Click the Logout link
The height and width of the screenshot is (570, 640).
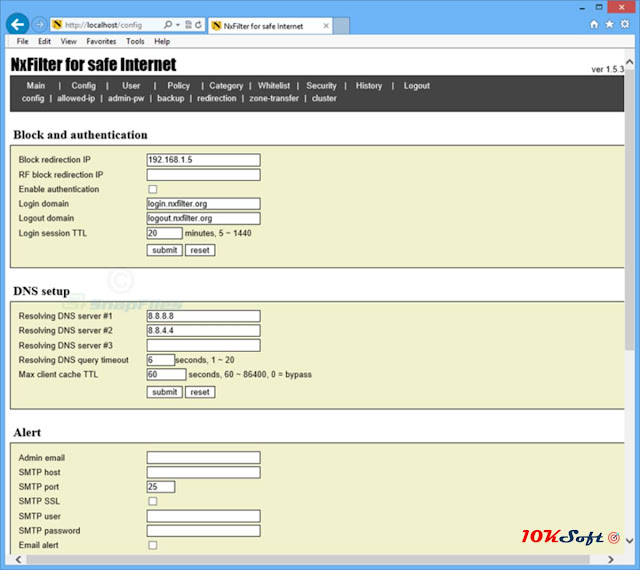pos(417,86)
